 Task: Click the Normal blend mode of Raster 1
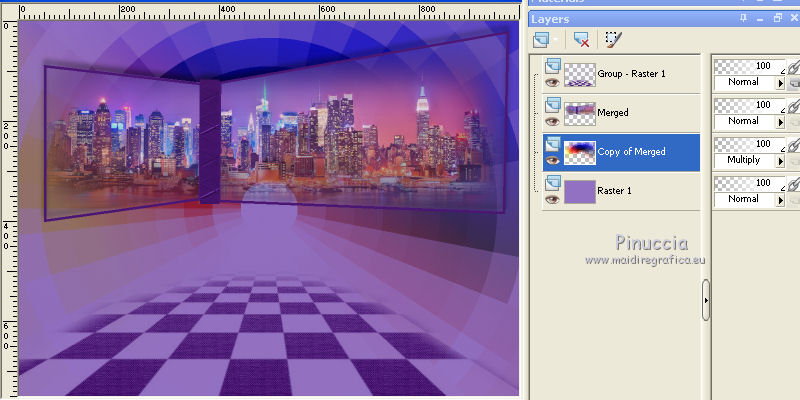(744, 199)
